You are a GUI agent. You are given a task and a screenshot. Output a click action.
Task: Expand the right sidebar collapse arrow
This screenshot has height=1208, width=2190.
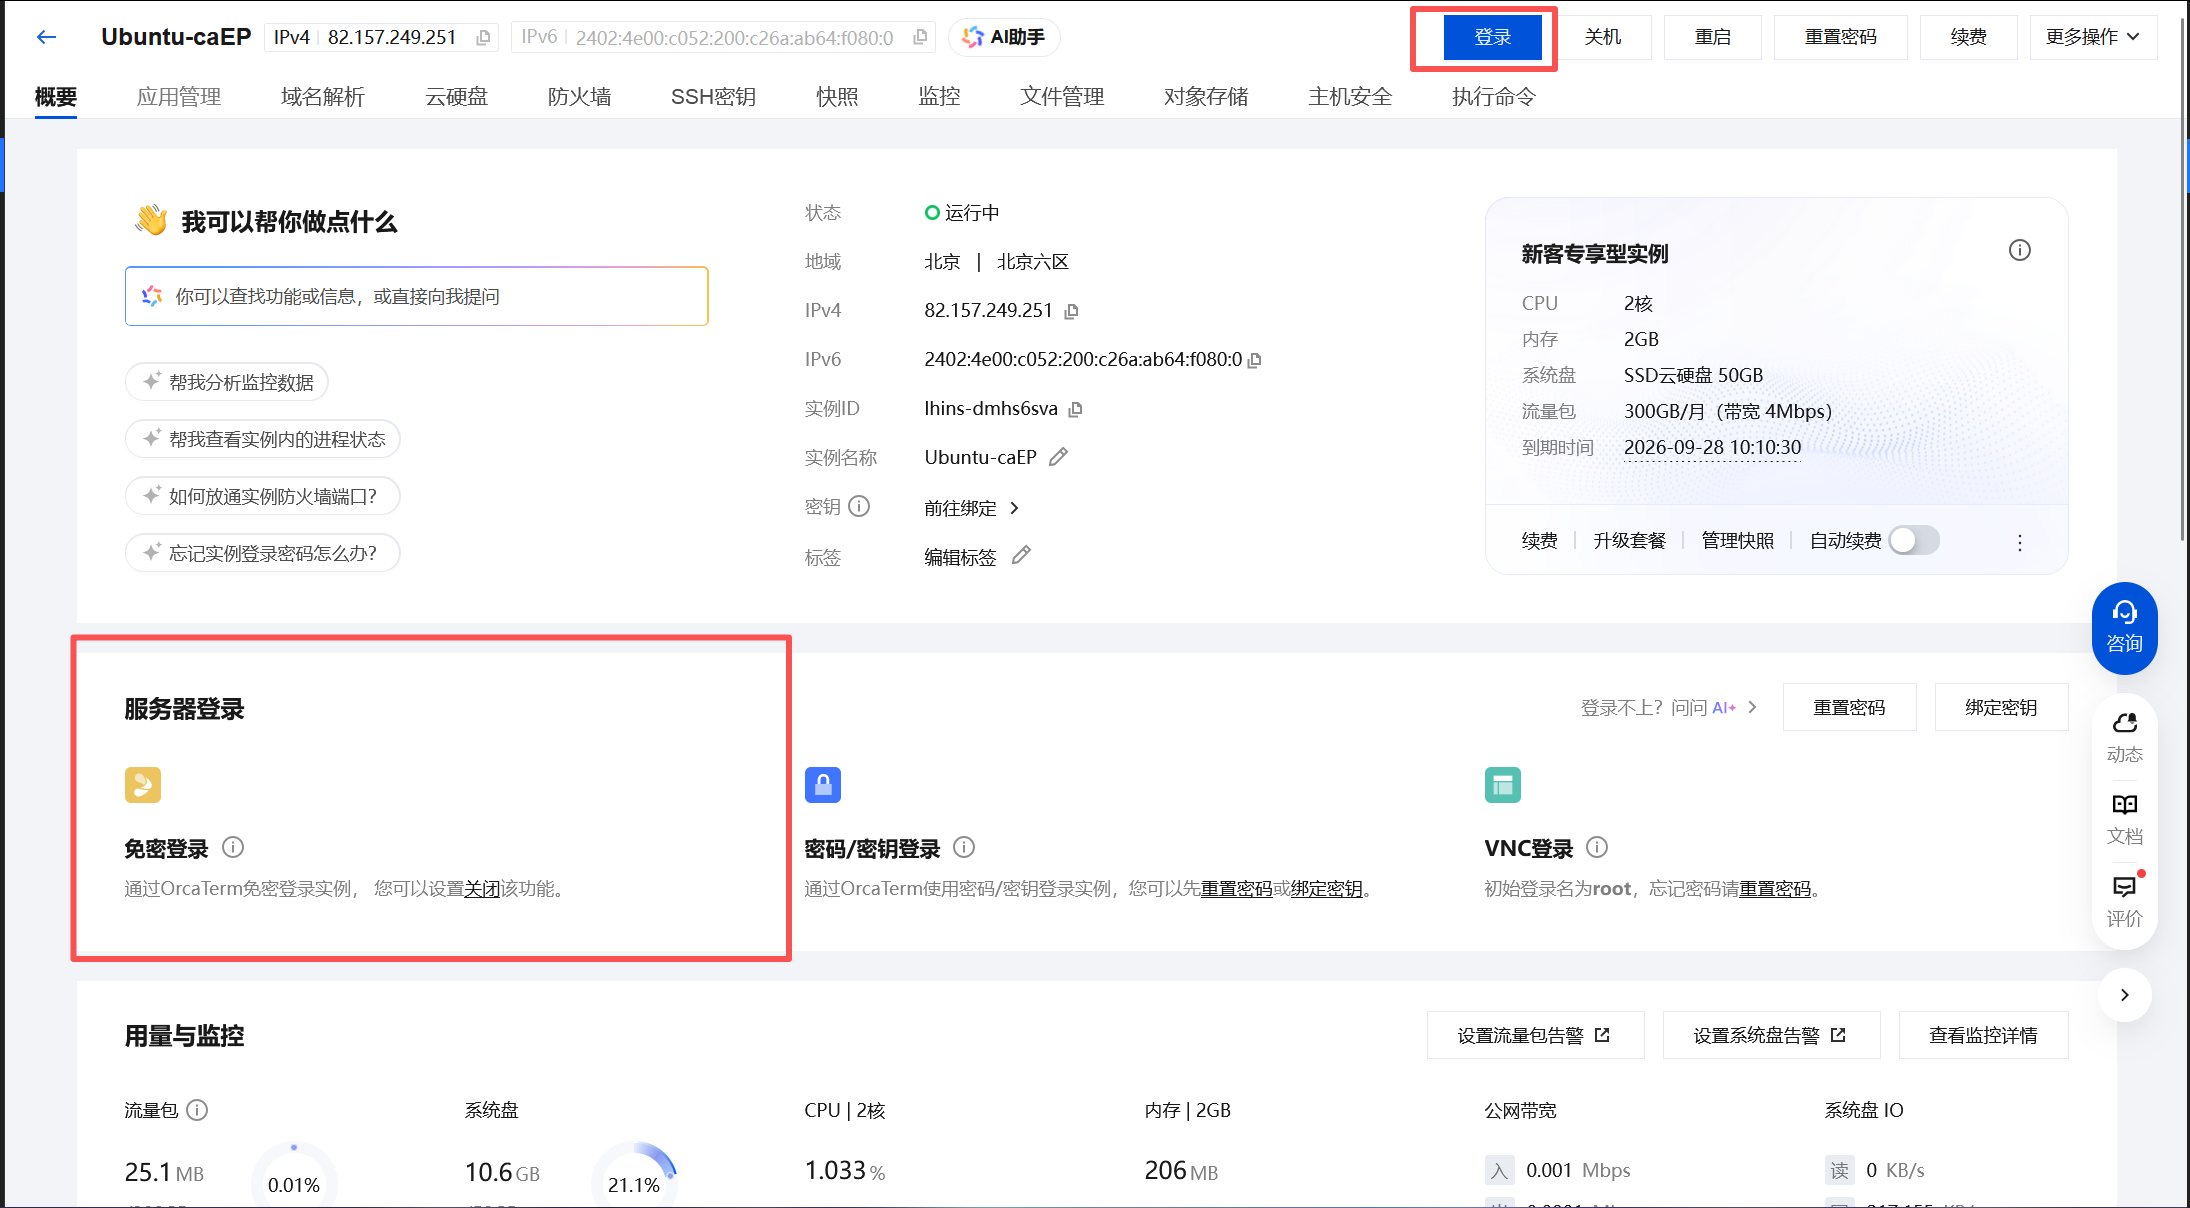tap(2124, 995)
